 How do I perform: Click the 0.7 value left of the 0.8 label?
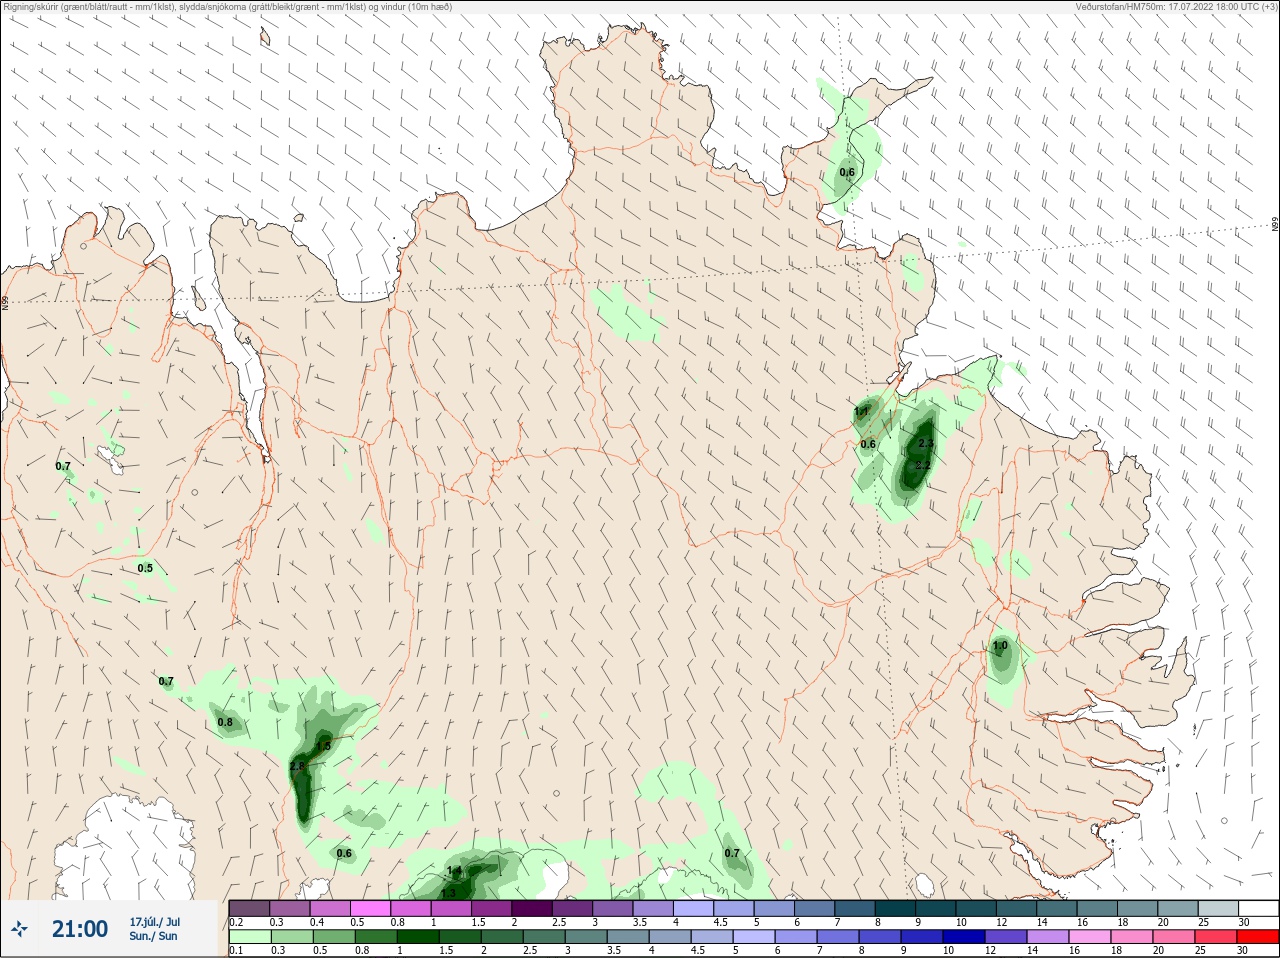coord(166,681)
